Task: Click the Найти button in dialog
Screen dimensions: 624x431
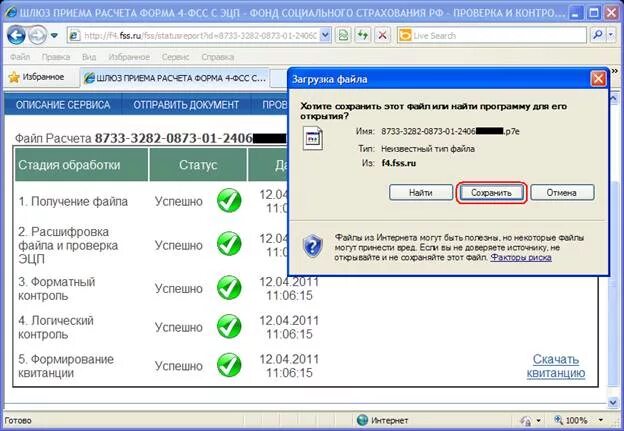Action: pyautogui.click(x=421, y=193)
